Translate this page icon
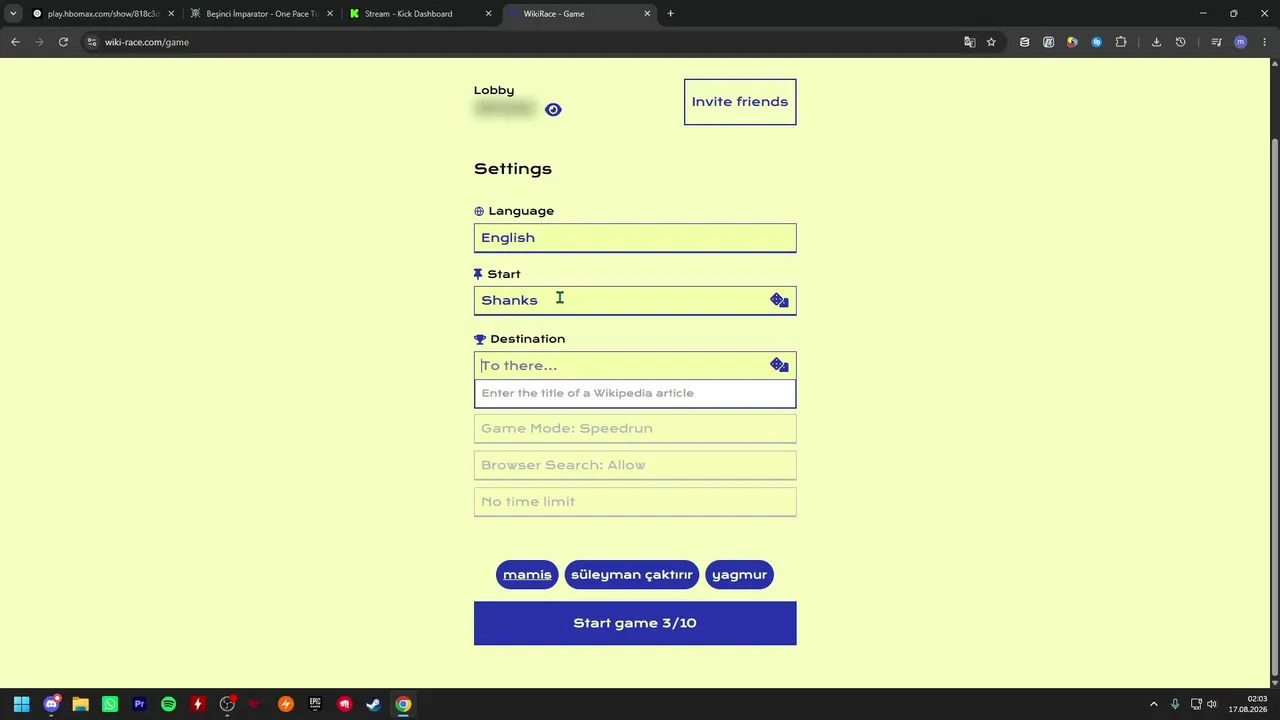 pyautogui.click(x=969, y=42)
